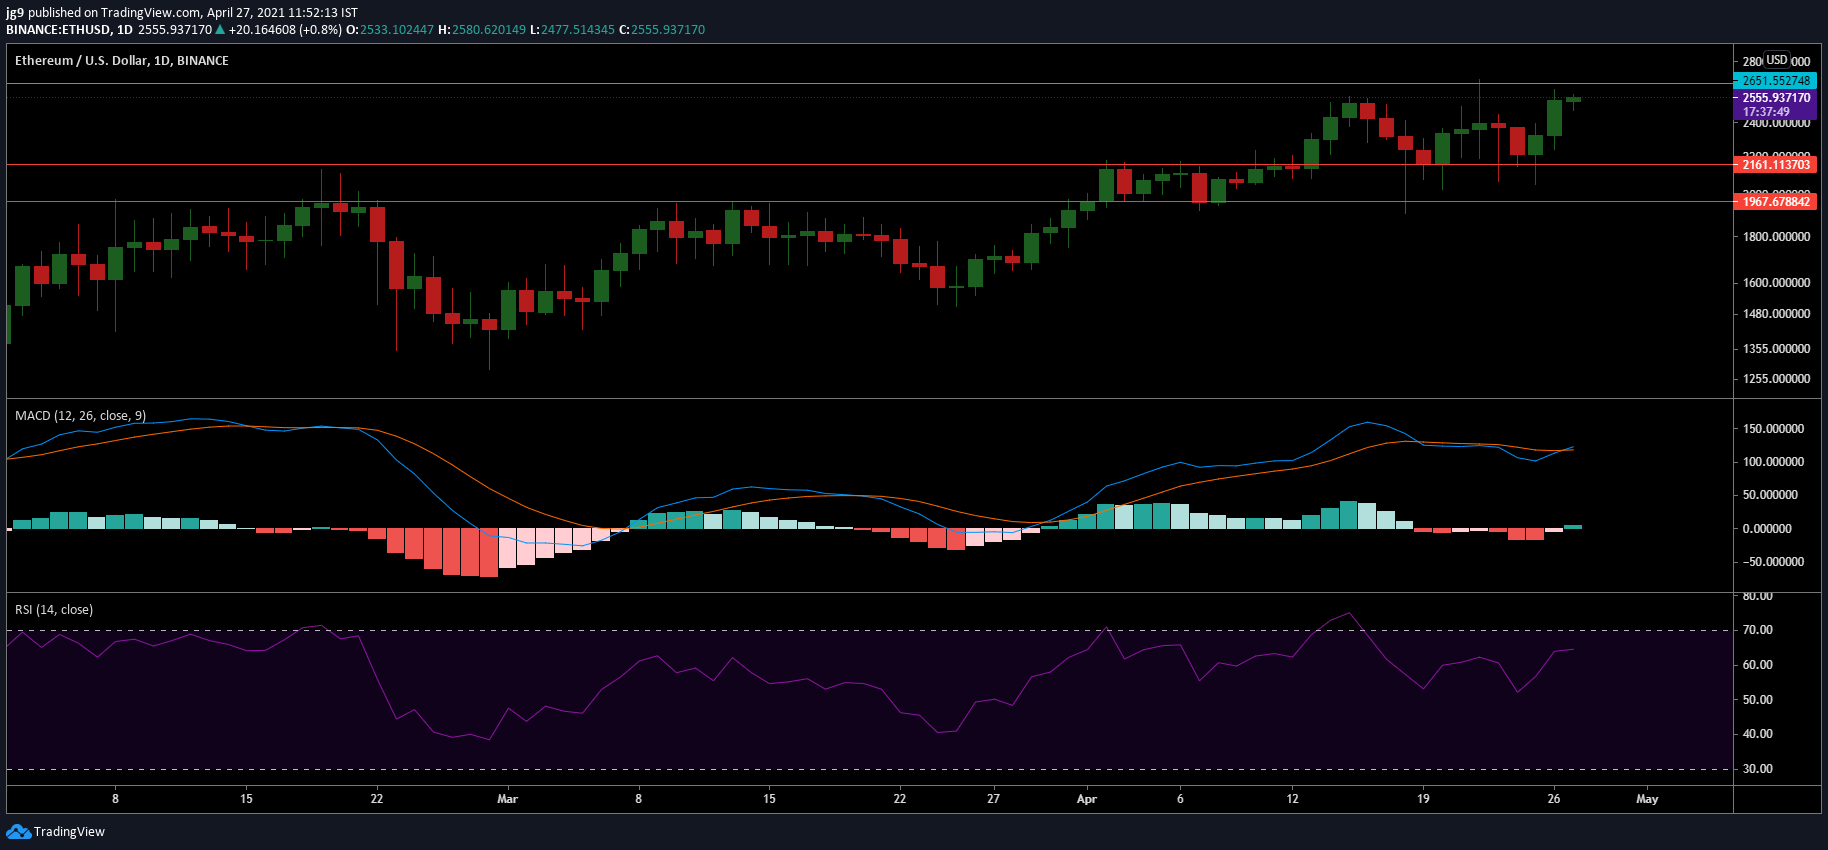Click the red horizontal line at 2161

868,164
